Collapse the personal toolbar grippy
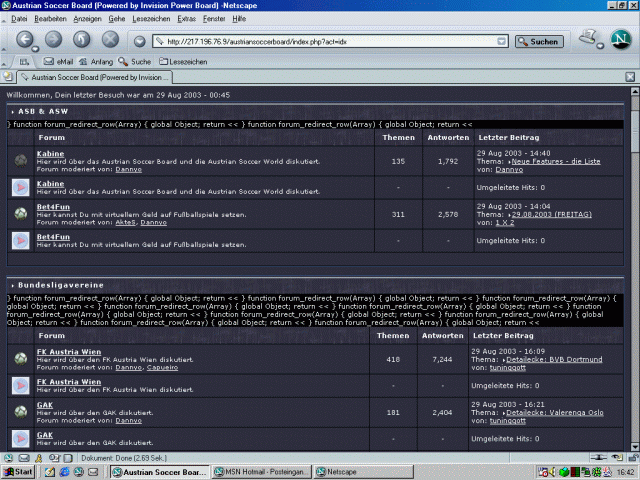 [4, 62]
